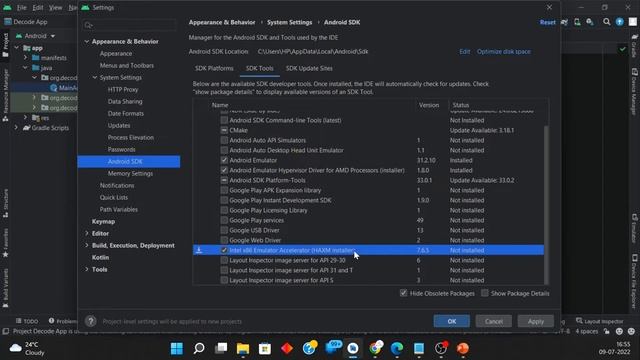Viewport: 640px width, 360px height.
Task: Click Optimize disk space link
Action: point(504,51)
